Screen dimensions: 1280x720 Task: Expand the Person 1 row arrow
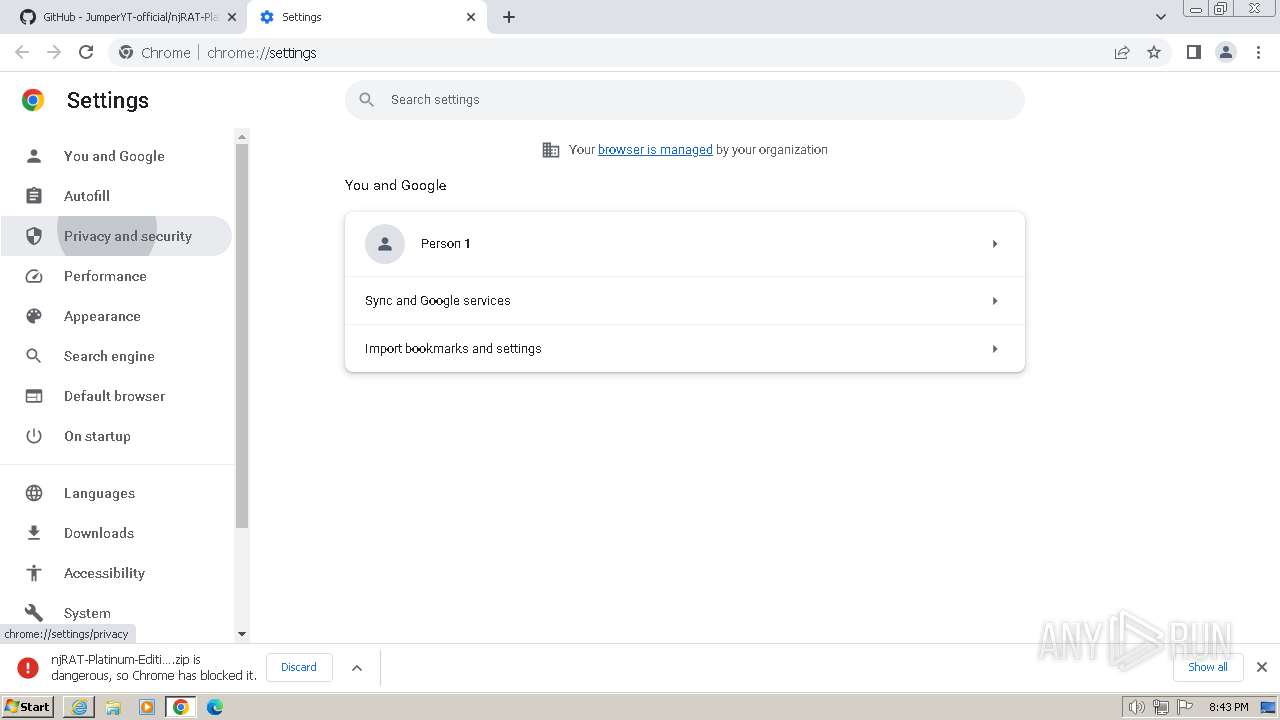995,244
